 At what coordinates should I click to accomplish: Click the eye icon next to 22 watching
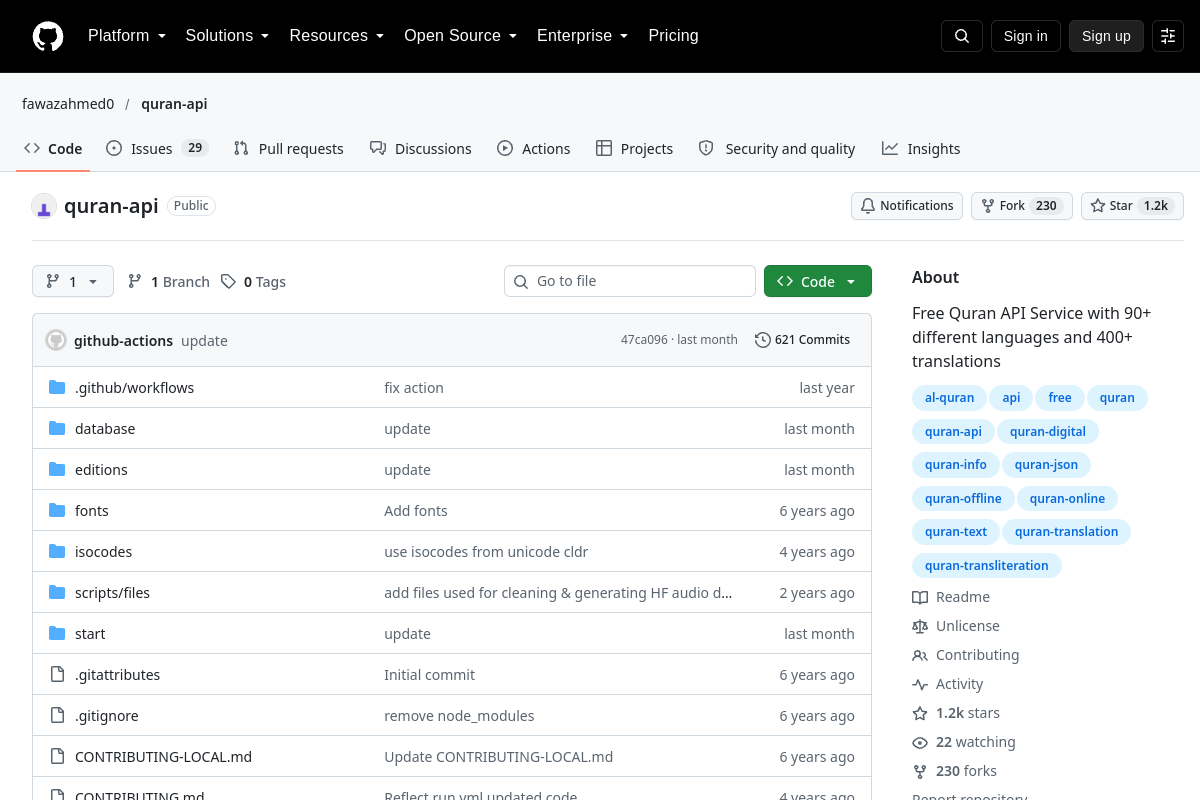(920, 742)
